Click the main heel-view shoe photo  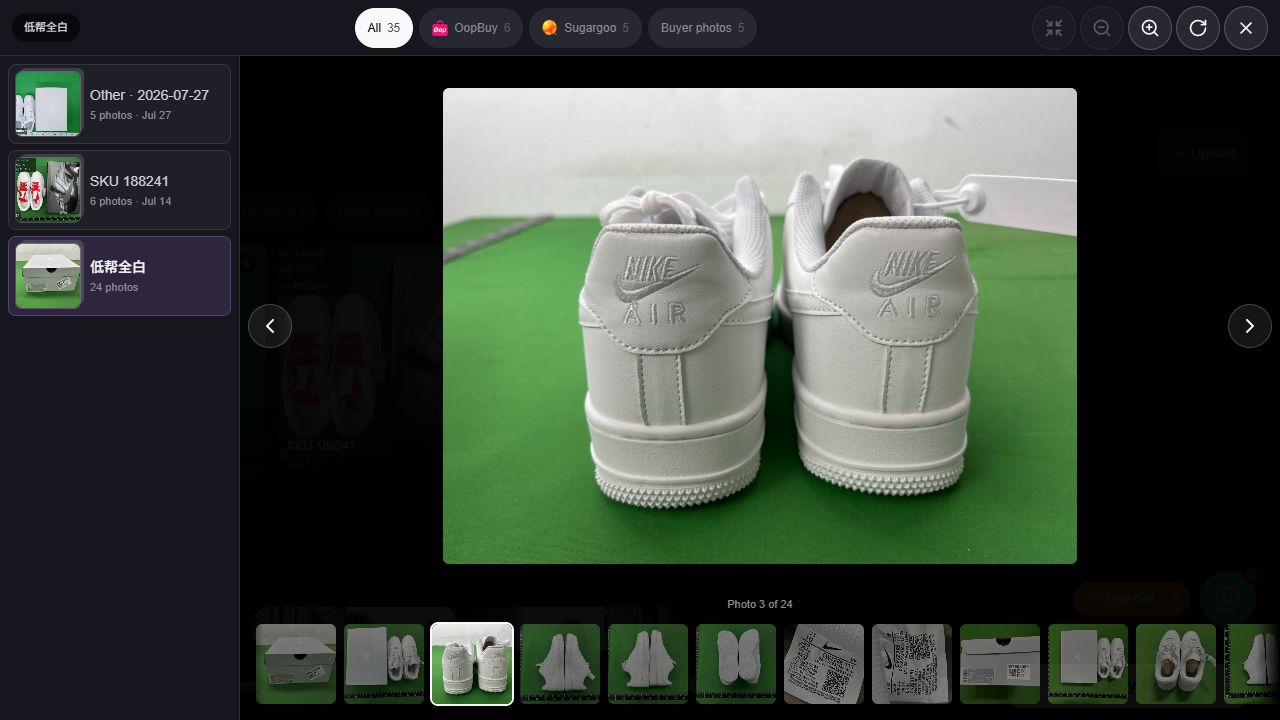[760, 326]
